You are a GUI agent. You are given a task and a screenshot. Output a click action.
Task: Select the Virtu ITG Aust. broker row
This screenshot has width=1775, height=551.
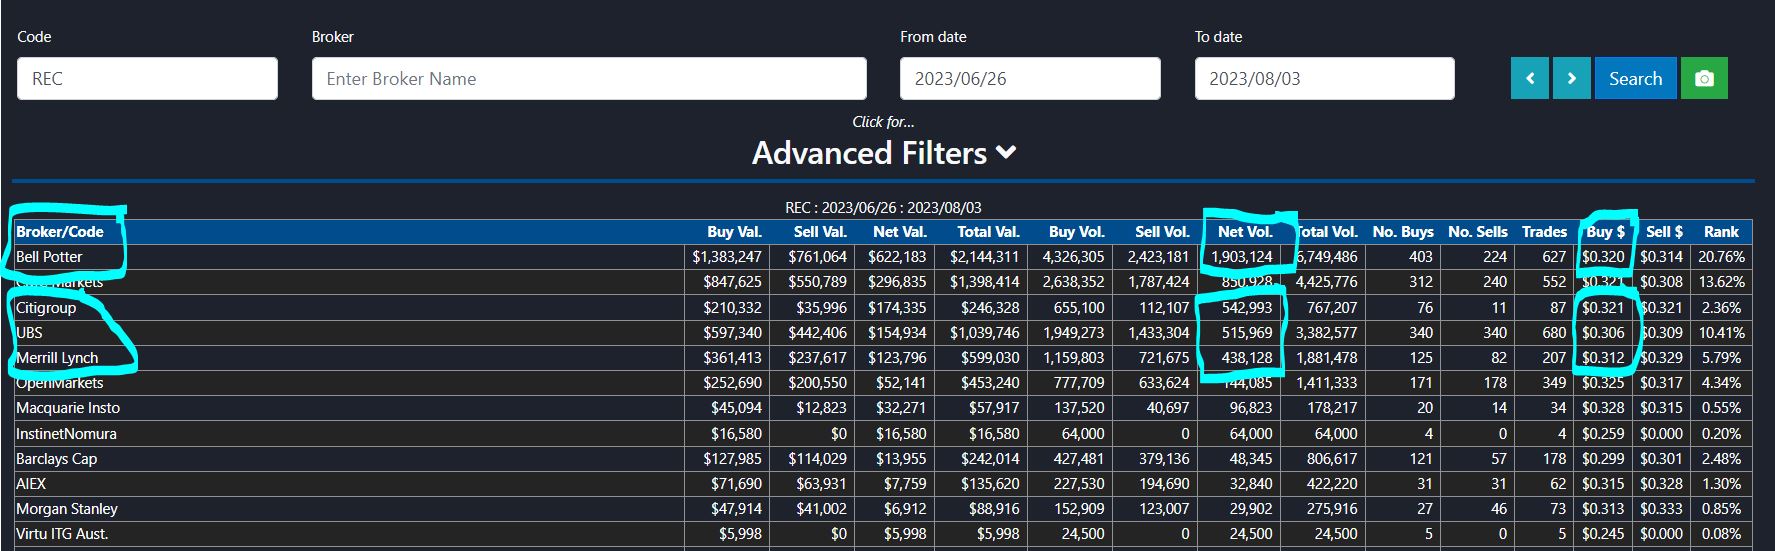pyautogui.click(x=883, y=534)
